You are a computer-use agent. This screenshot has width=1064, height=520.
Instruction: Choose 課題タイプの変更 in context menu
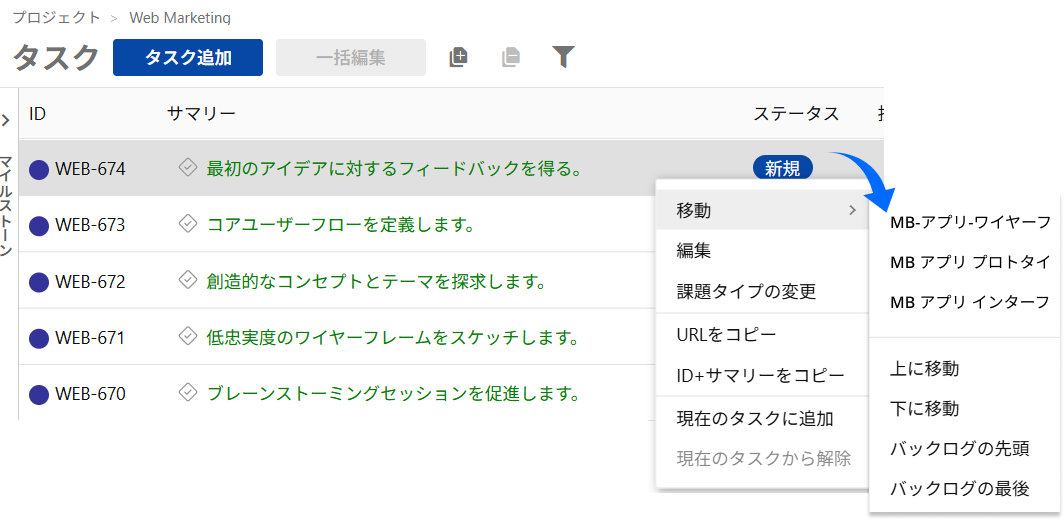click(x=746, y=291)
